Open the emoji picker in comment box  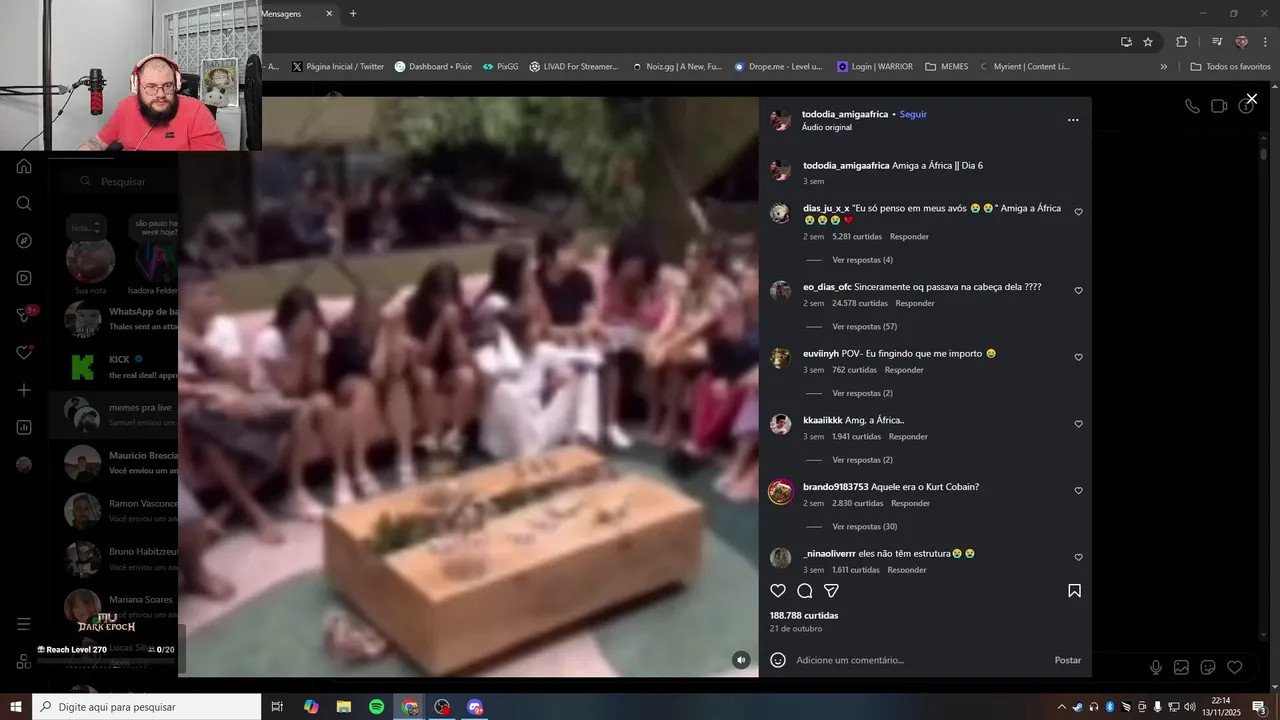[x=778, y=660]
